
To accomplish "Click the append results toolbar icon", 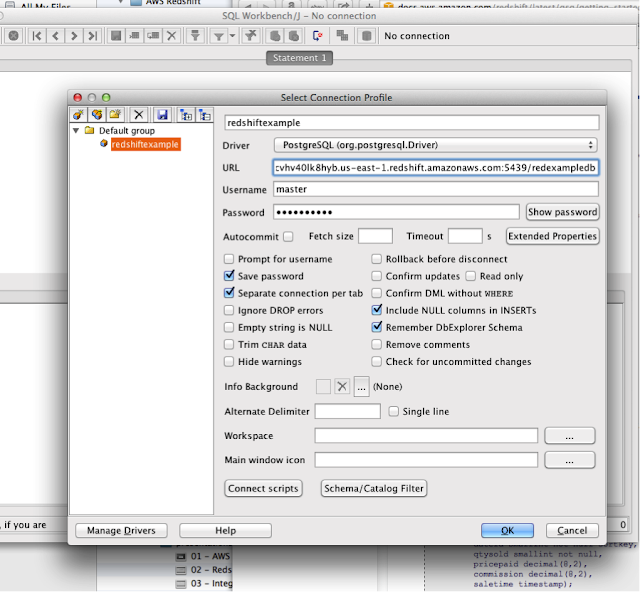I will pyautogui.click(x=342, y=36).
